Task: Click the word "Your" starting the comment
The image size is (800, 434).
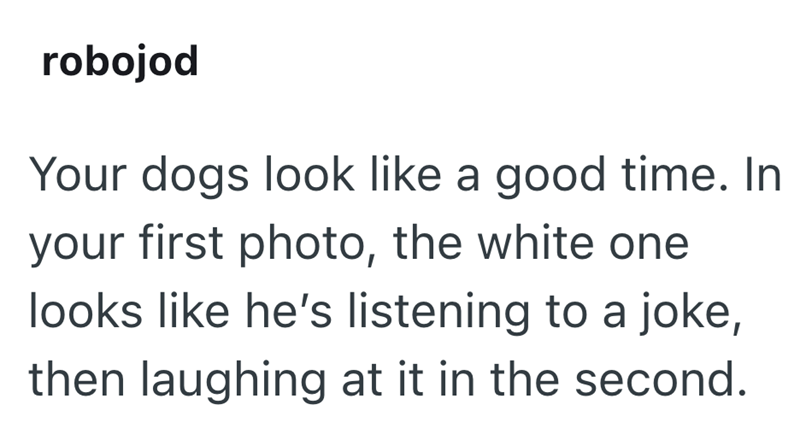Action: click(78, 174)
